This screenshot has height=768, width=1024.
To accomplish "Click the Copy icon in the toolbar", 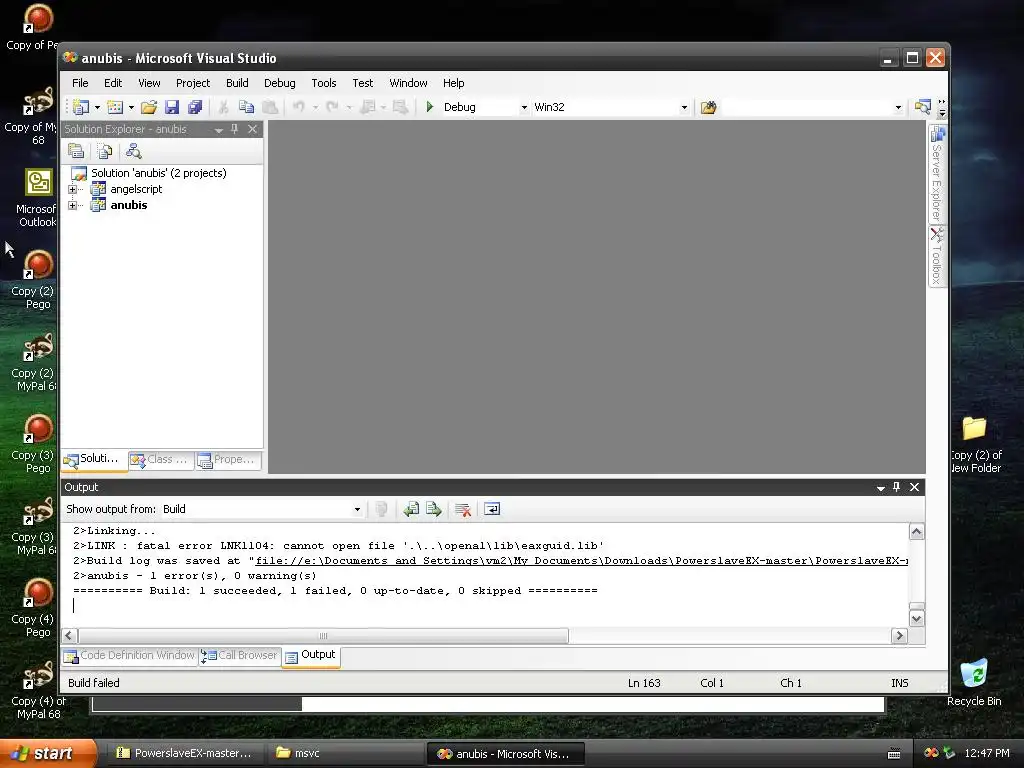I will click(x=246, y=107).
